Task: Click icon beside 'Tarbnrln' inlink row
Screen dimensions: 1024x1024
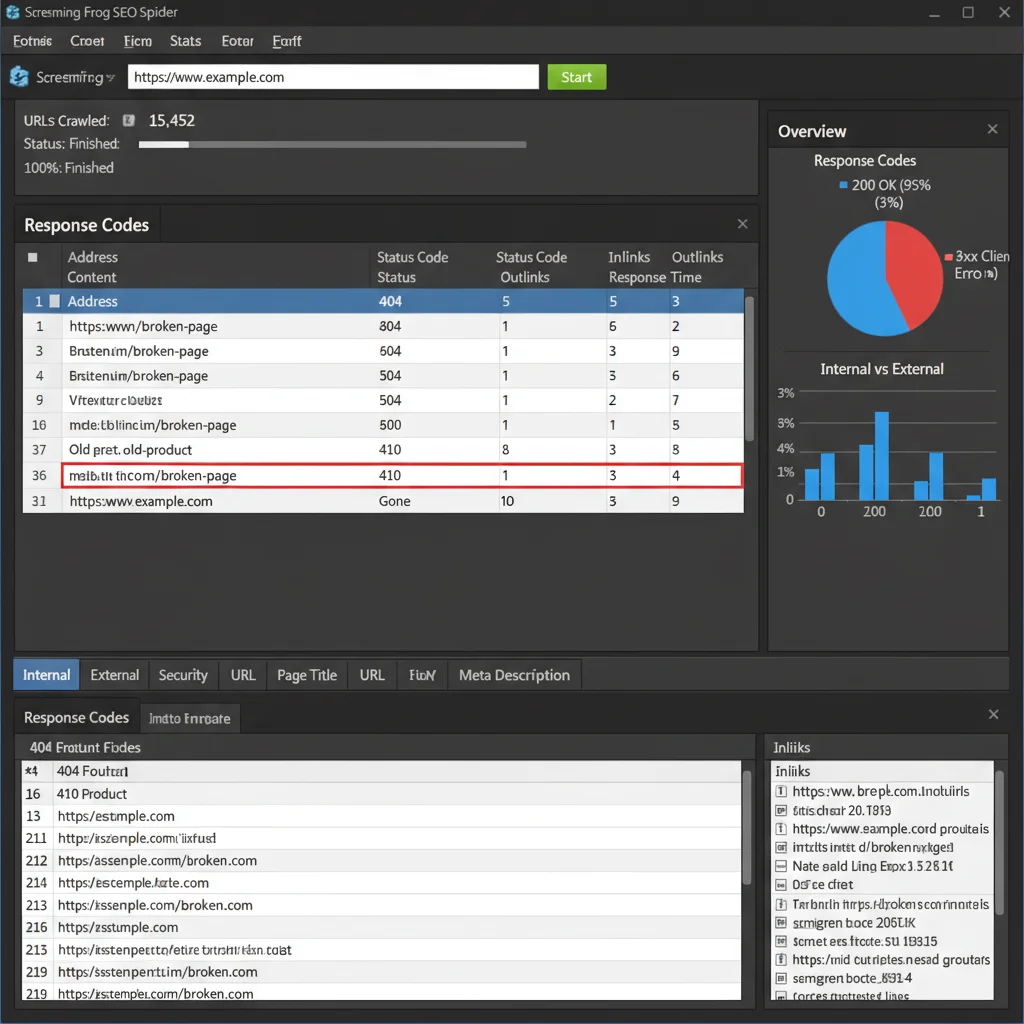Action: (780, 904)
